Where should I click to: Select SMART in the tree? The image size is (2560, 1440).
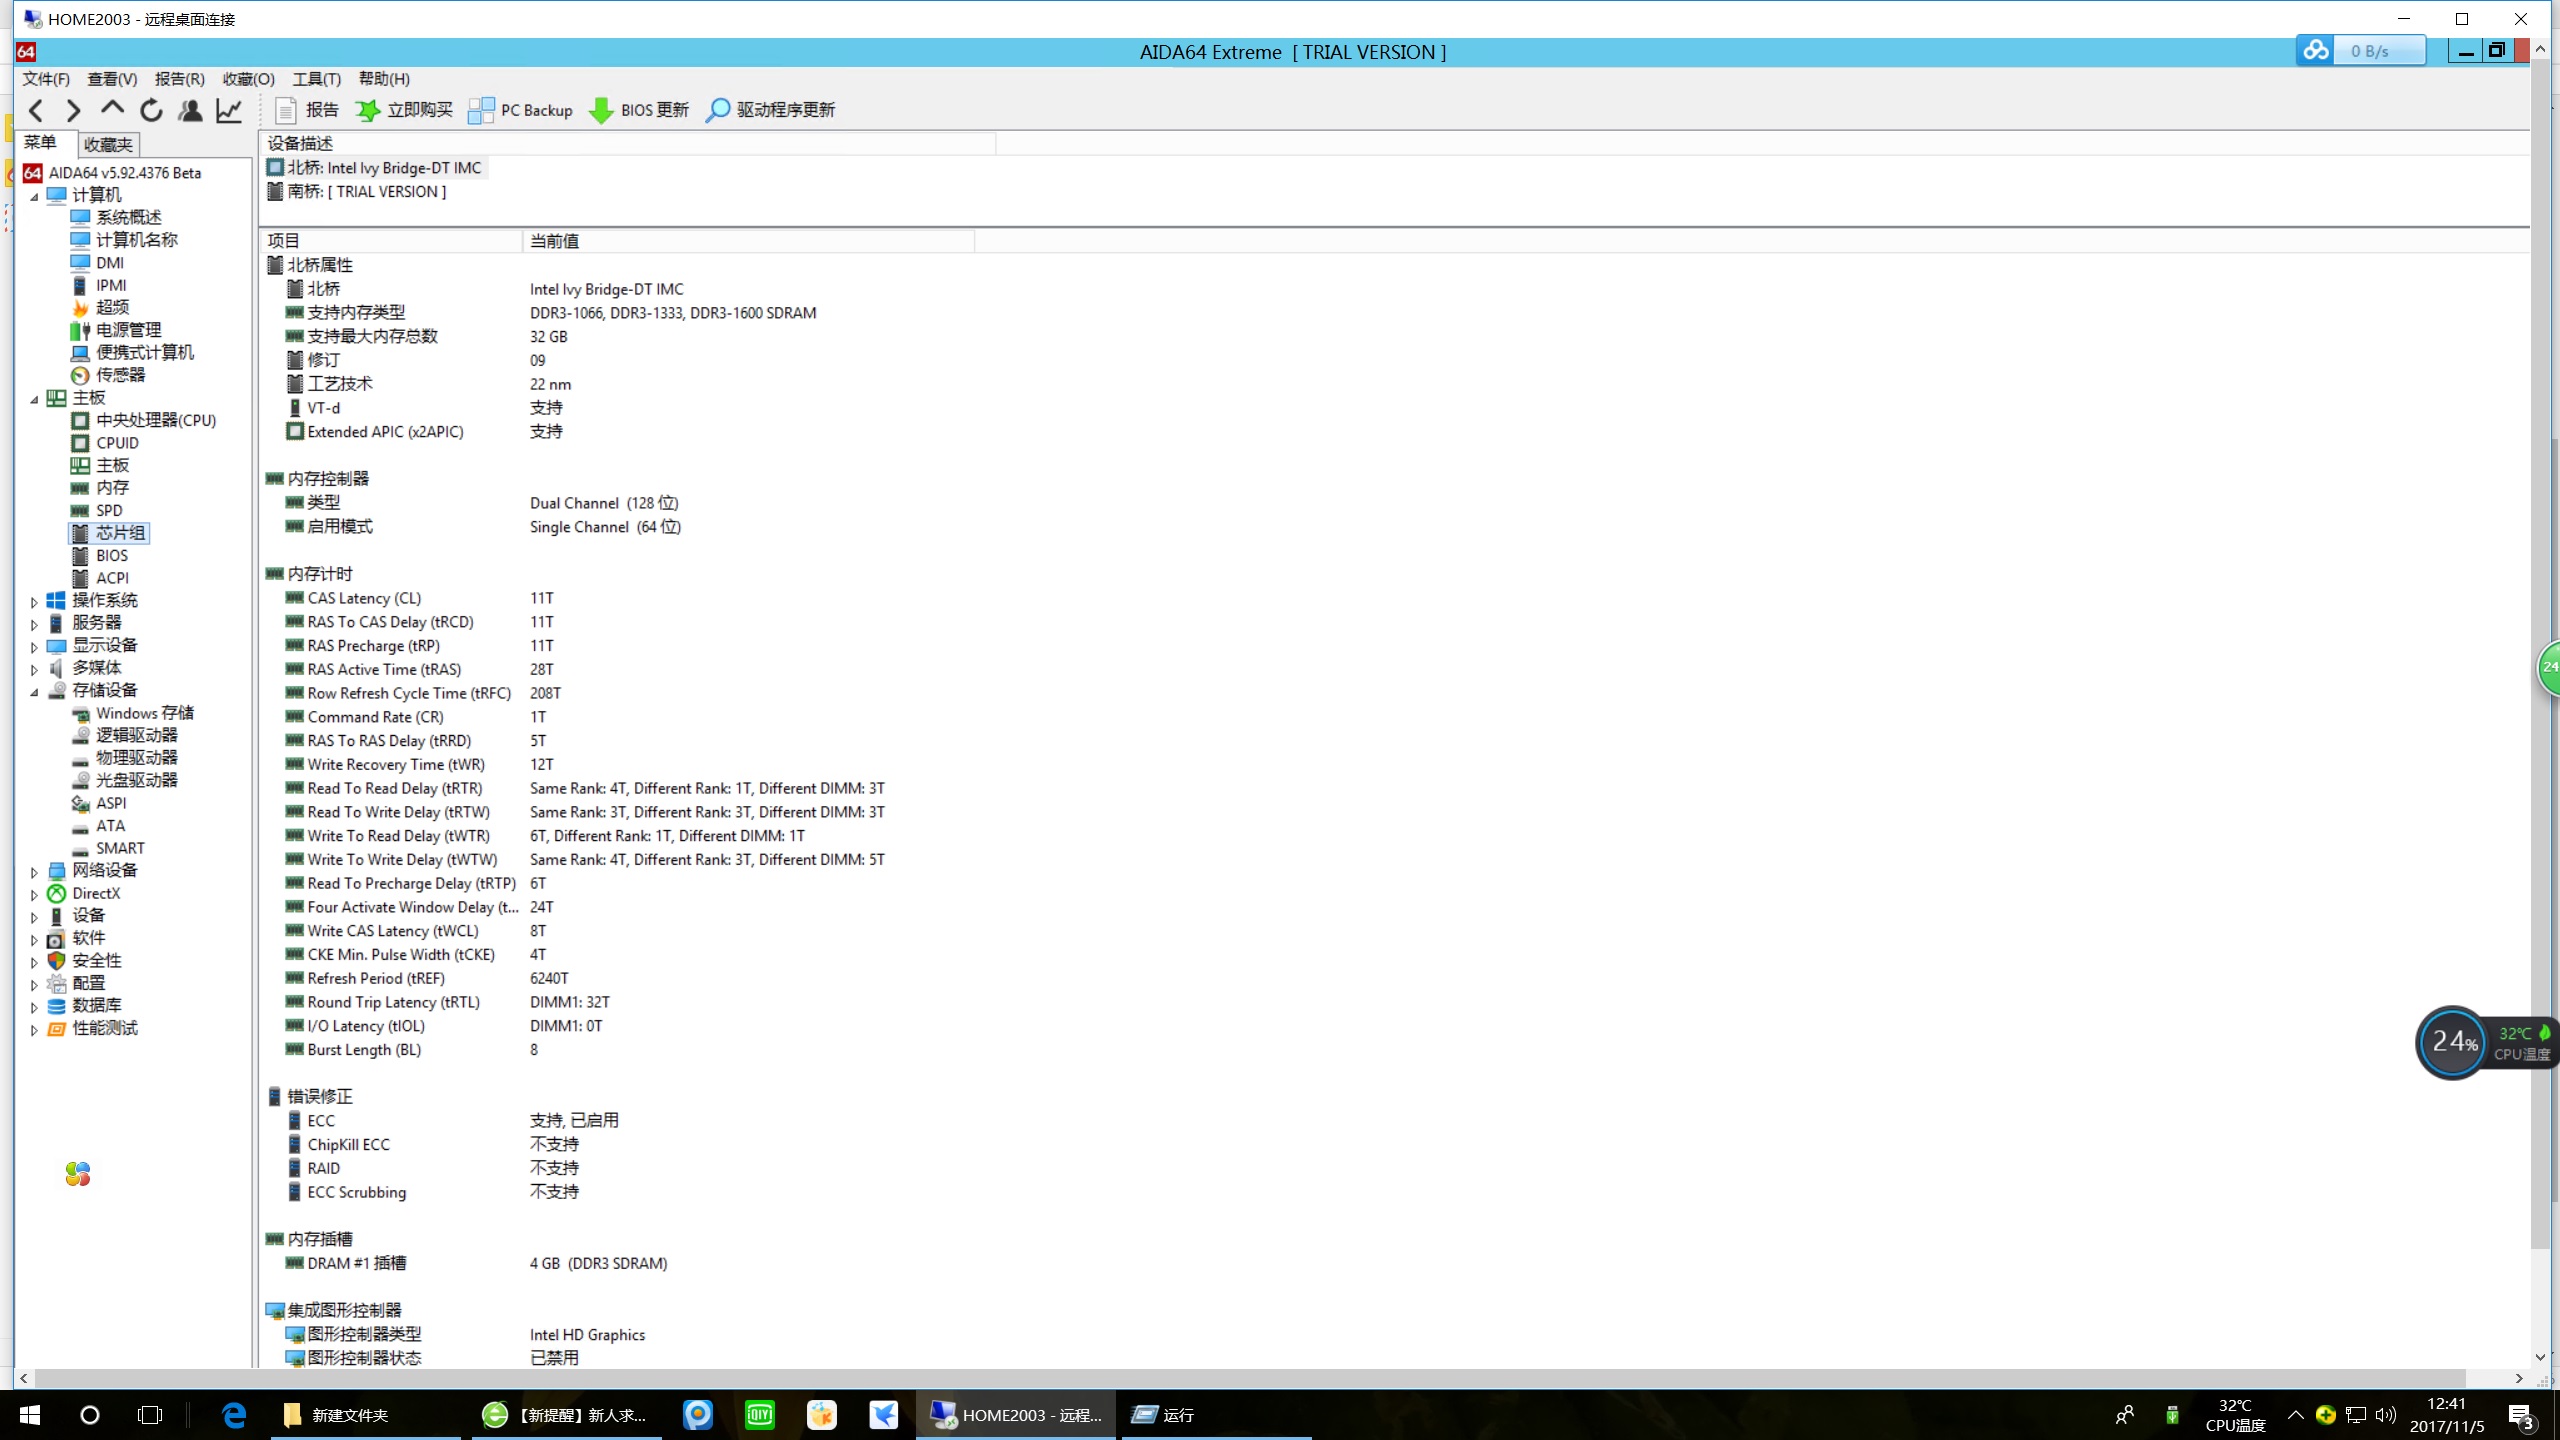(120, 848)
